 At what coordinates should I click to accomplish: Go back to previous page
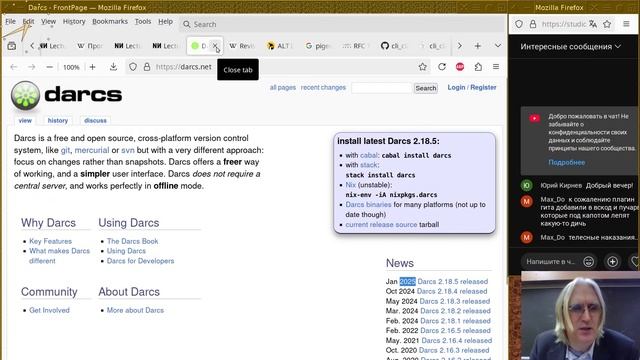pyautogui.click(x=14, y=67)
